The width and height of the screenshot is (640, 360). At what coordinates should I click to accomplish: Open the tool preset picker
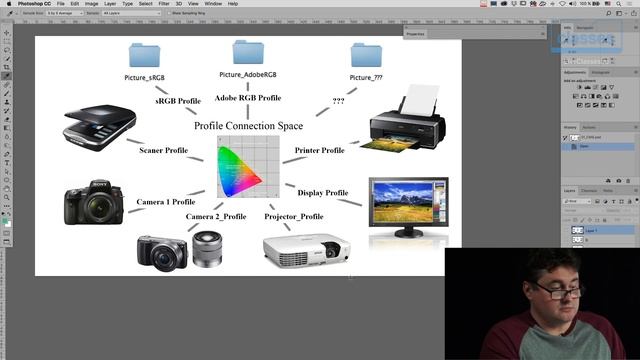(x=12, y=13)
